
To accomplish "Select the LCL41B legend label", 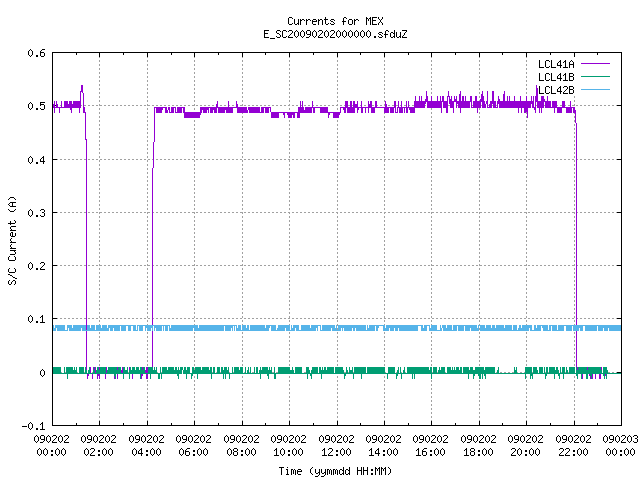I will pyautogui.click(x=556, y=77).
